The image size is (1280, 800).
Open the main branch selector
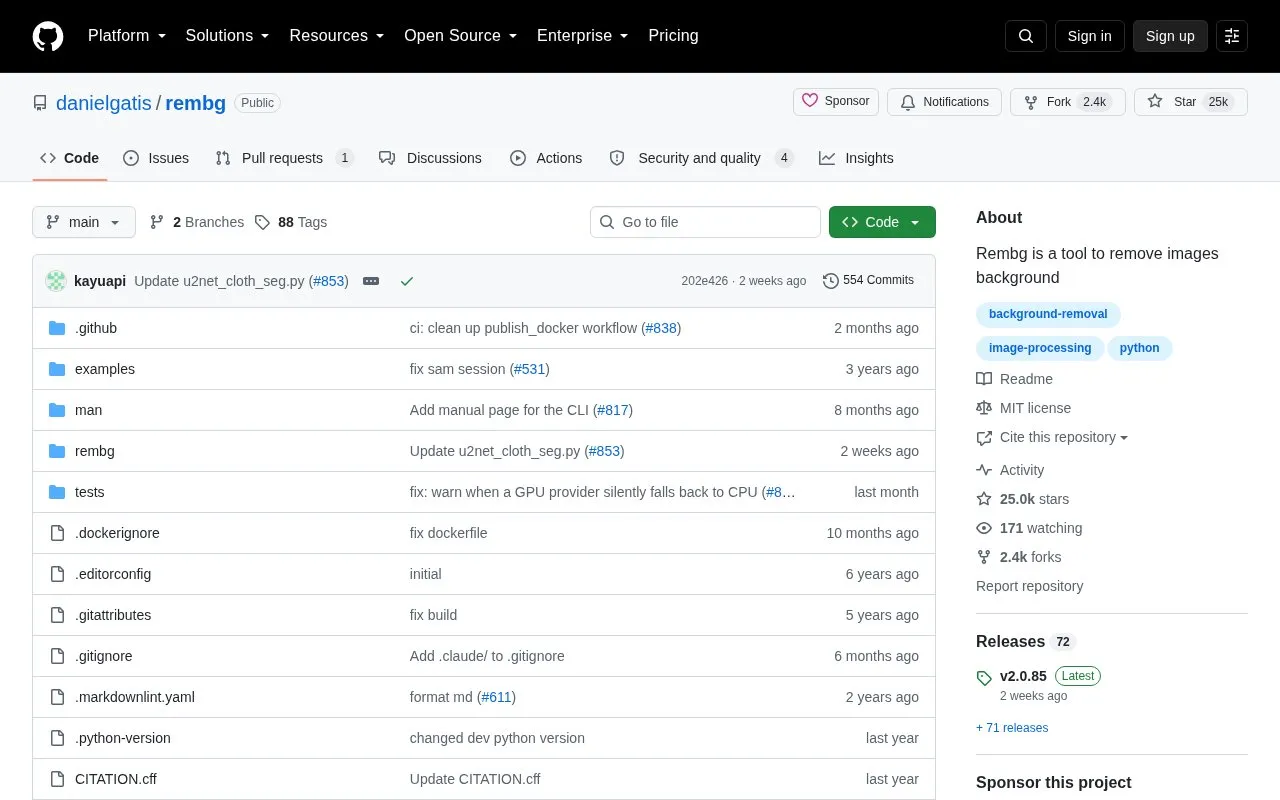coord(84,222)
